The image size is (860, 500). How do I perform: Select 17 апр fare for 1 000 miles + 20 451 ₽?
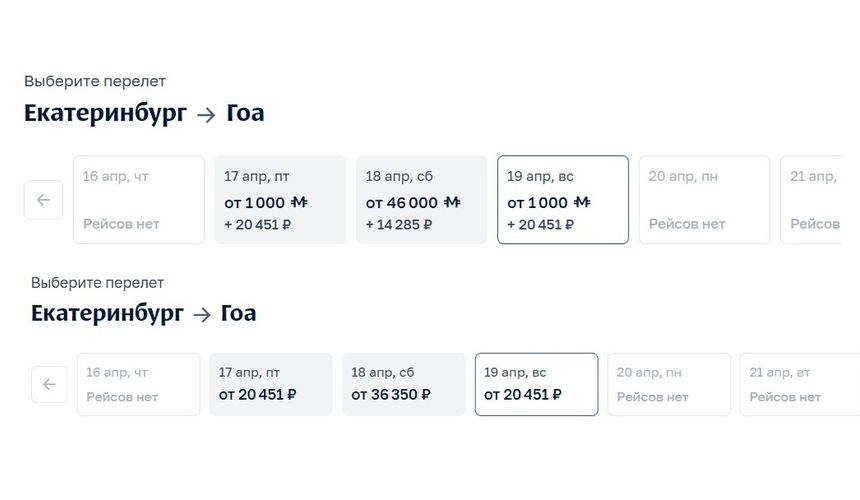[x=280, y=200]
